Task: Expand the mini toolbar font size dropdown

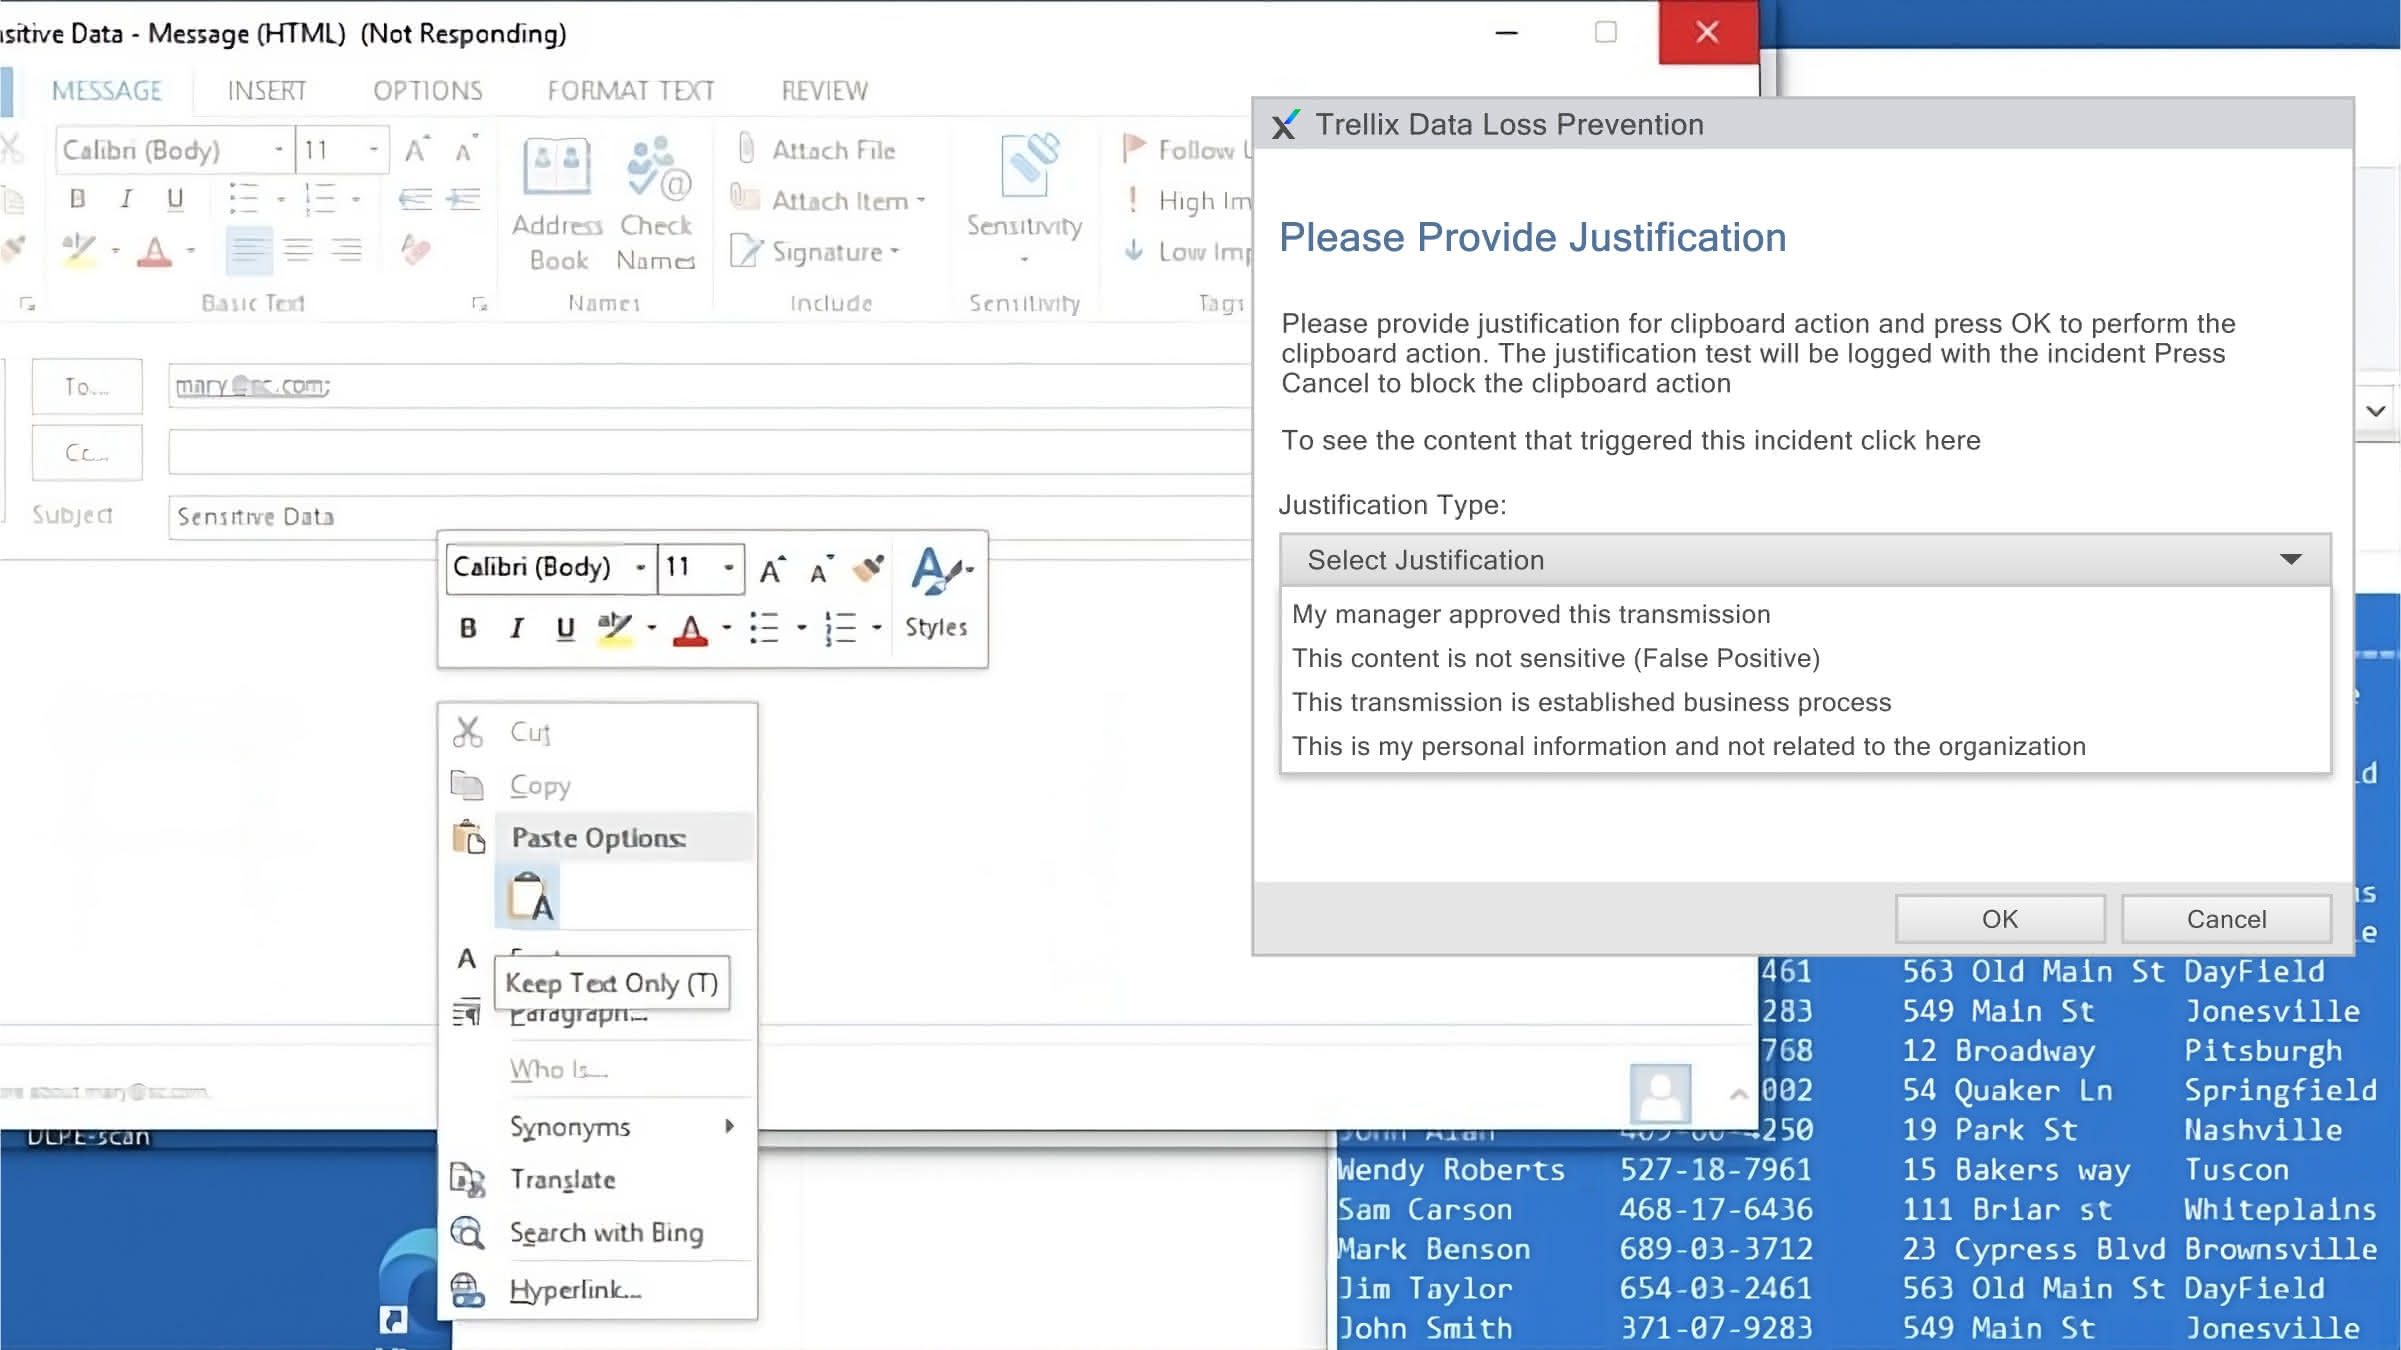Action: [729, 568]
